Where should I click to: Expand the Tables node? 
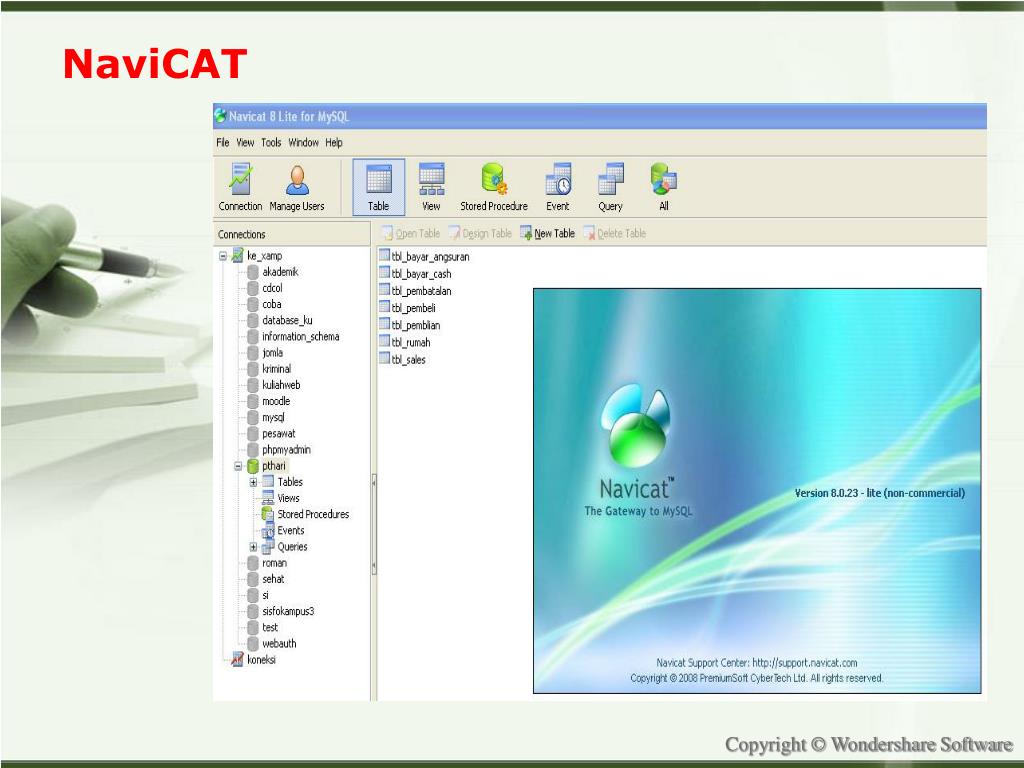tap(253, 482)
